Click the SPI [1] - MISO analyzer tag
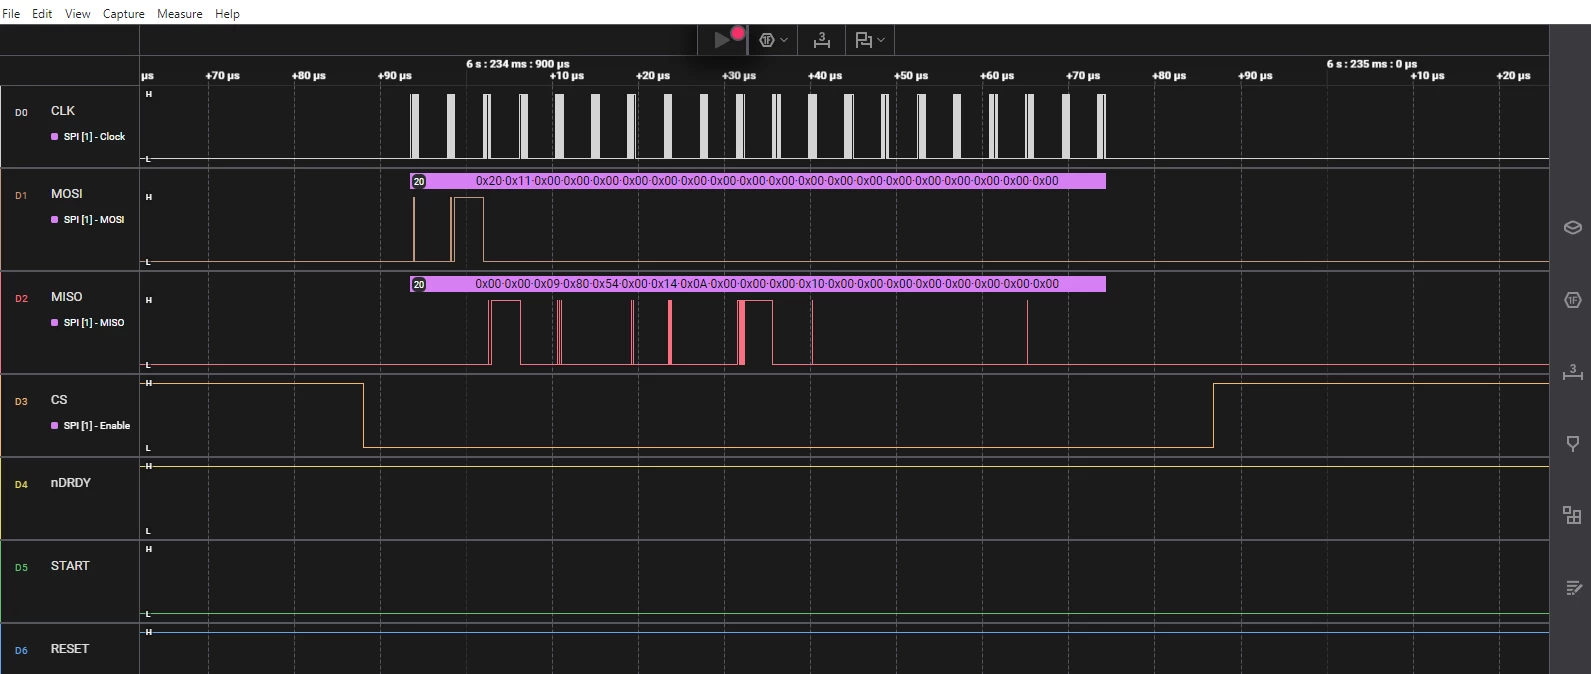 click(94, 323)
